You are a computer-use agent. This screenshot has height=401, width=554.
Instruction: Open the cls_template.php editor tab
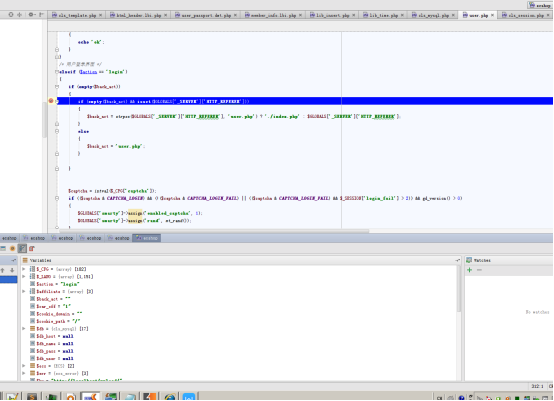(74, 15)
